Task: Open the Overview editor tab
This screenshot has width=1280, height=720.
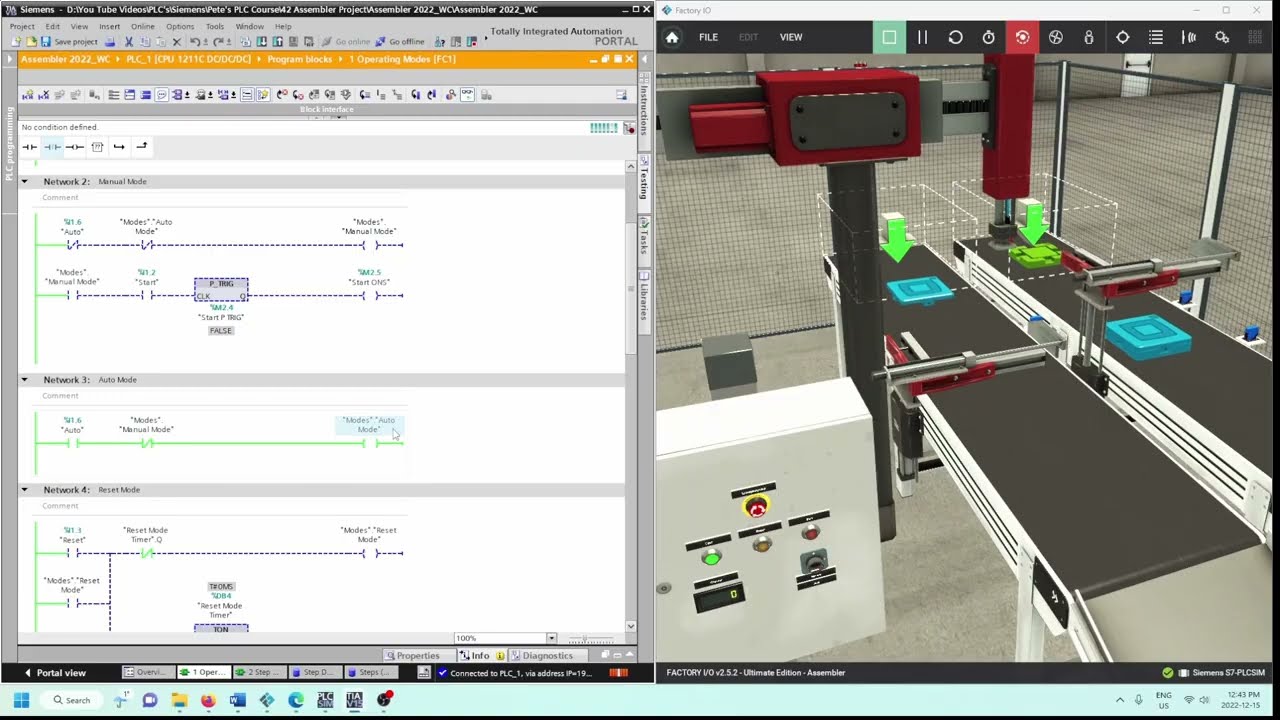Action: click(148, 673)
